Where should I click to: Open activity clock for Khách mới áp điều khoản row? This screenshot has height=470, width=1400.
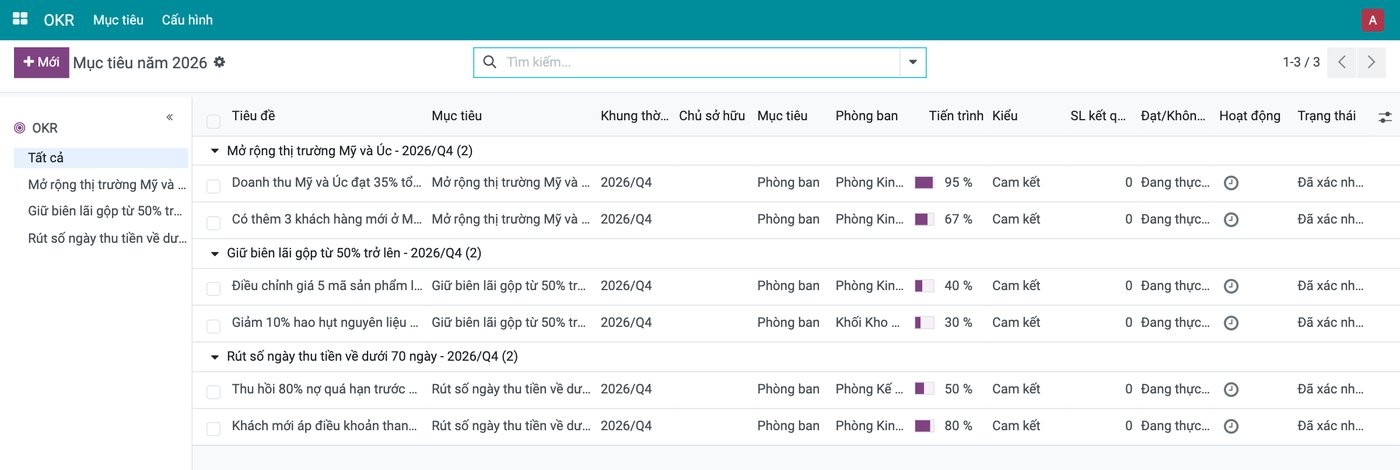click(x=1231, y=426)
